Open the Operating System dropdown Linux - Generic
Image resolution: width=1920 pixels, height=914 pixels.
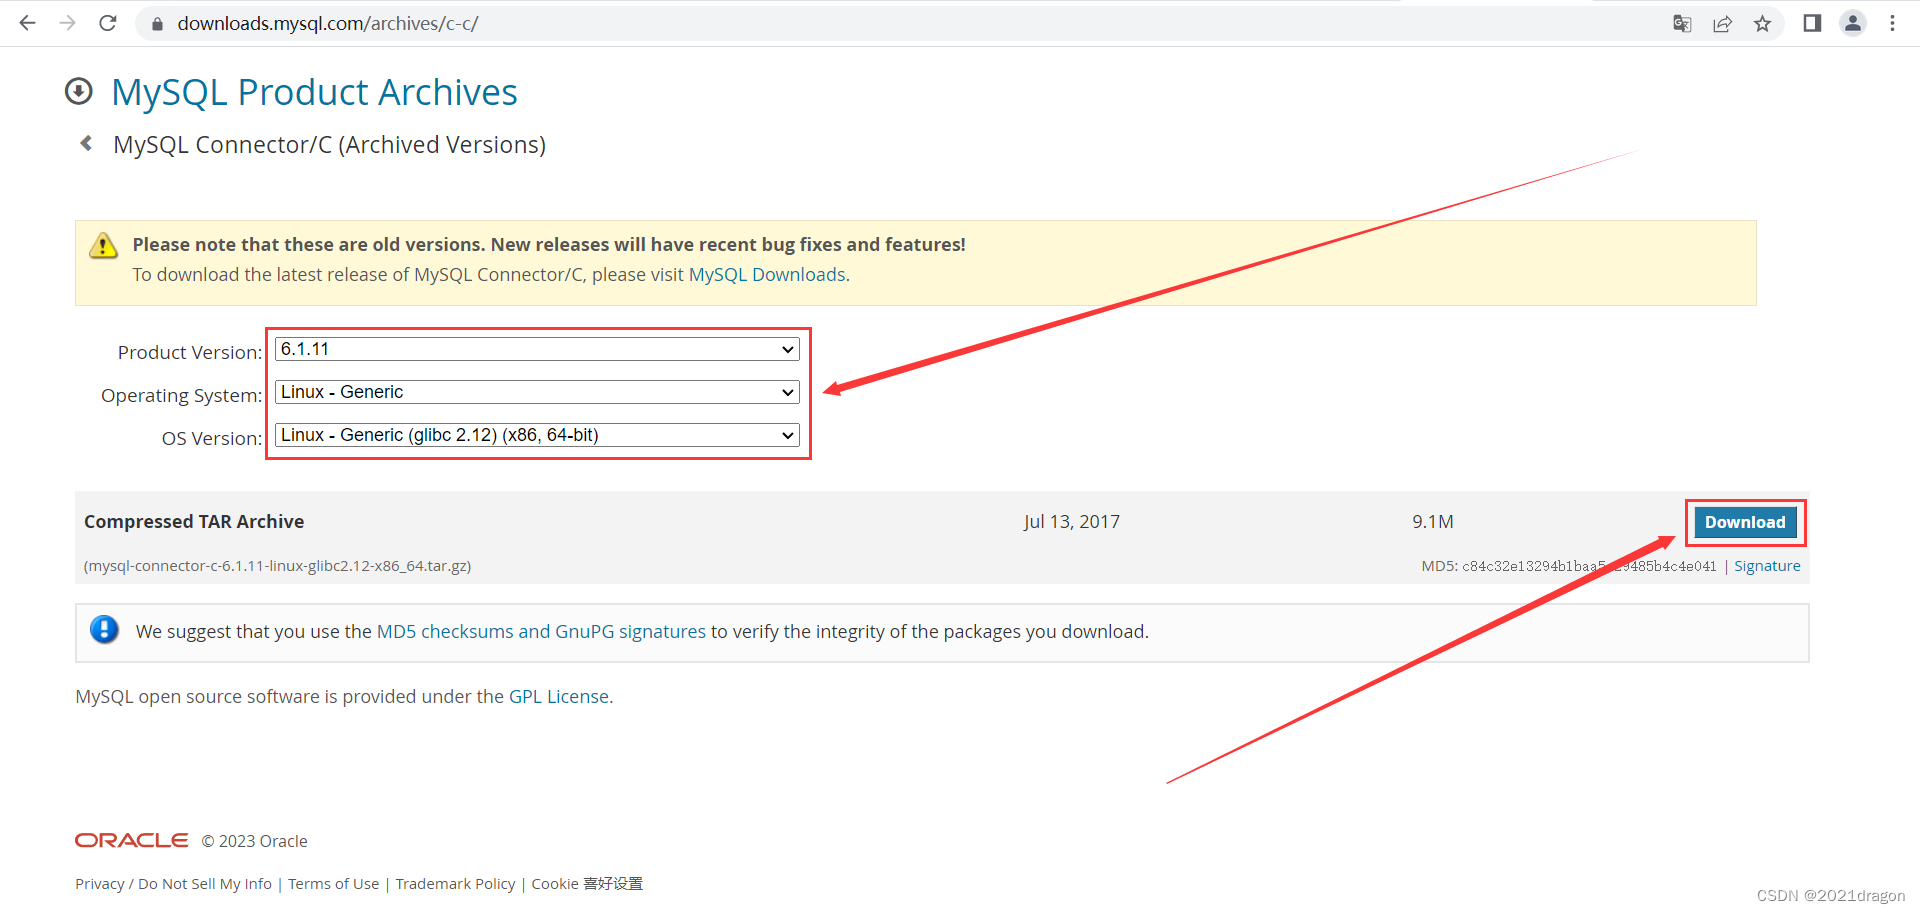pyautogui.click(x=537, y=392)
